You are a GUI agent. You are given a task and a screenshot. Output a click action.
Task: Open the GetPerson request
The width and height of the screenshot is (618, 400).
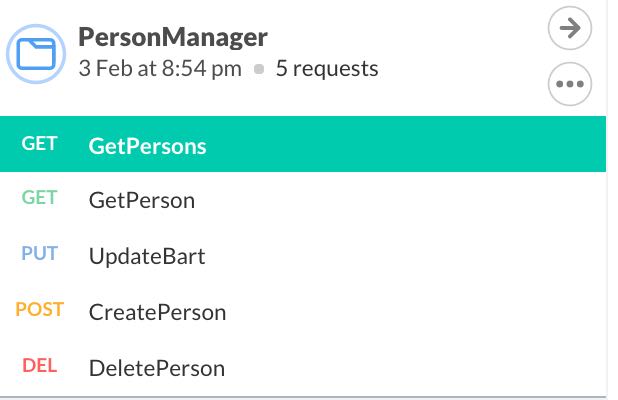tap(141, 200)
